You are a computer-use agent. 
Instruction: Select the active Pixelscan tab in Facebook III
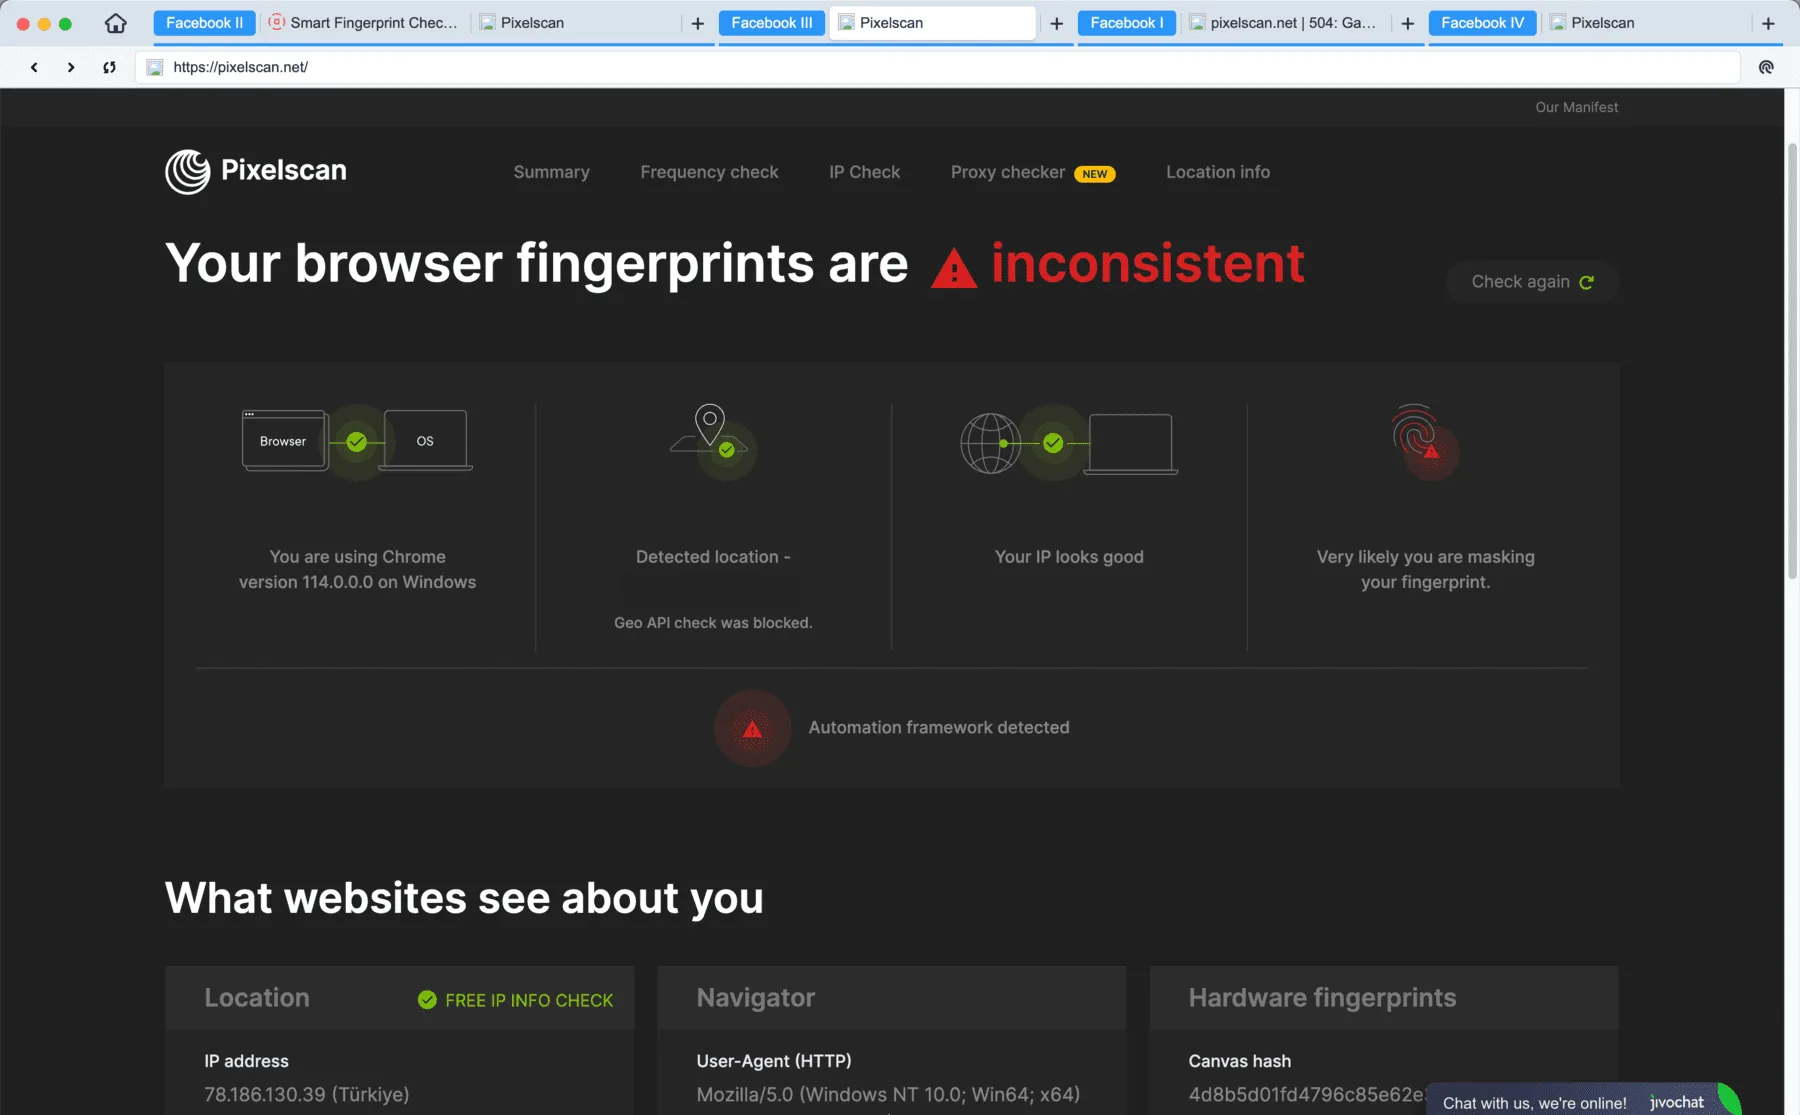pyautogui.click(x=932, y=23)
